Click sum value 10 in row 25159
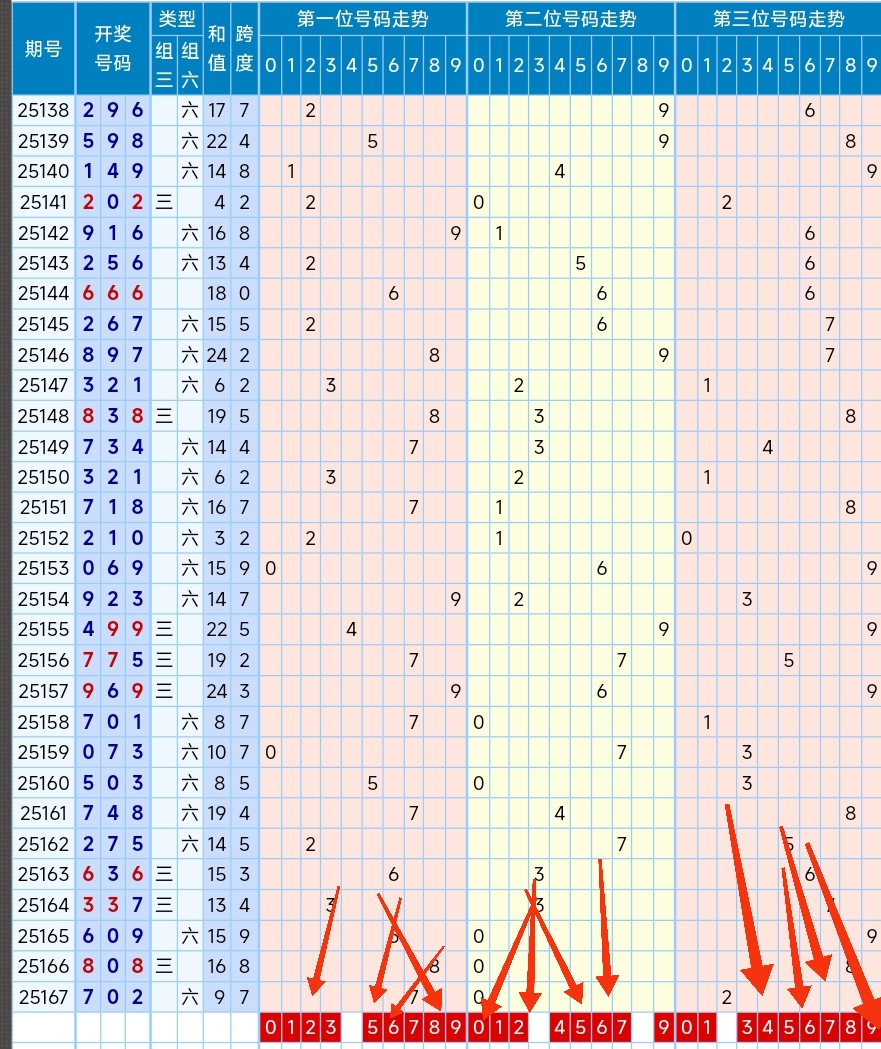Image resolution: width=881 pixels, height=1049 pixels. [x=217, y=753]
